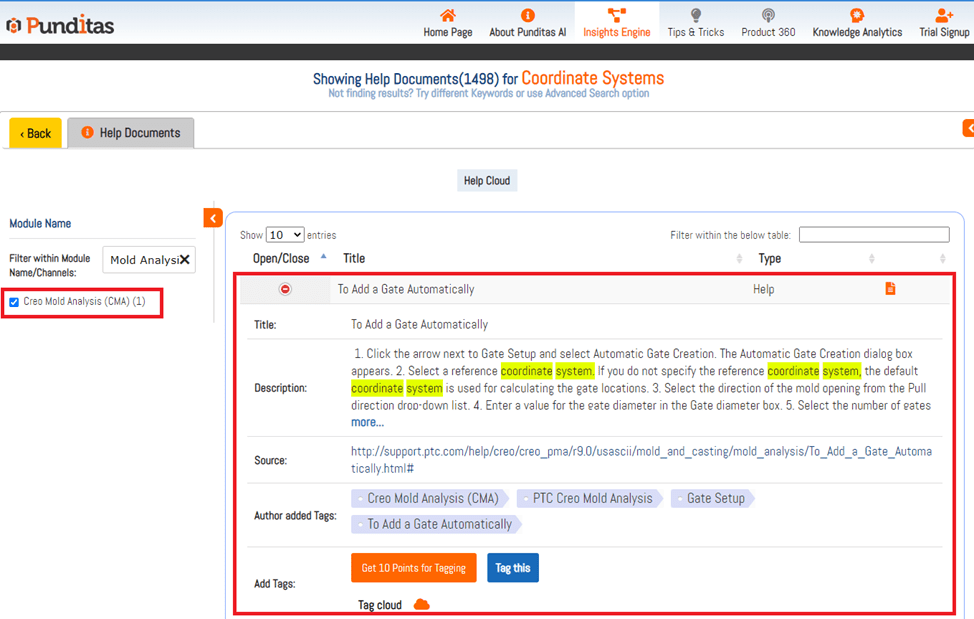Sort the table by the Title column header

(x=354, y=258)
